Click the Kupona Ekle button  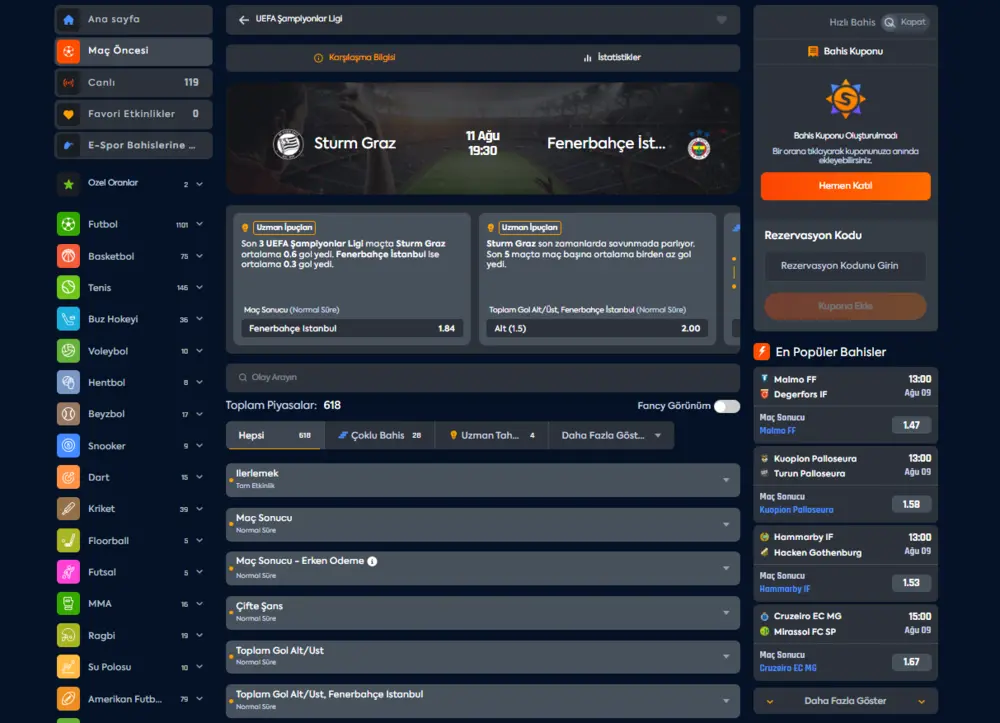pyautogui.click(x=845, y=307)
